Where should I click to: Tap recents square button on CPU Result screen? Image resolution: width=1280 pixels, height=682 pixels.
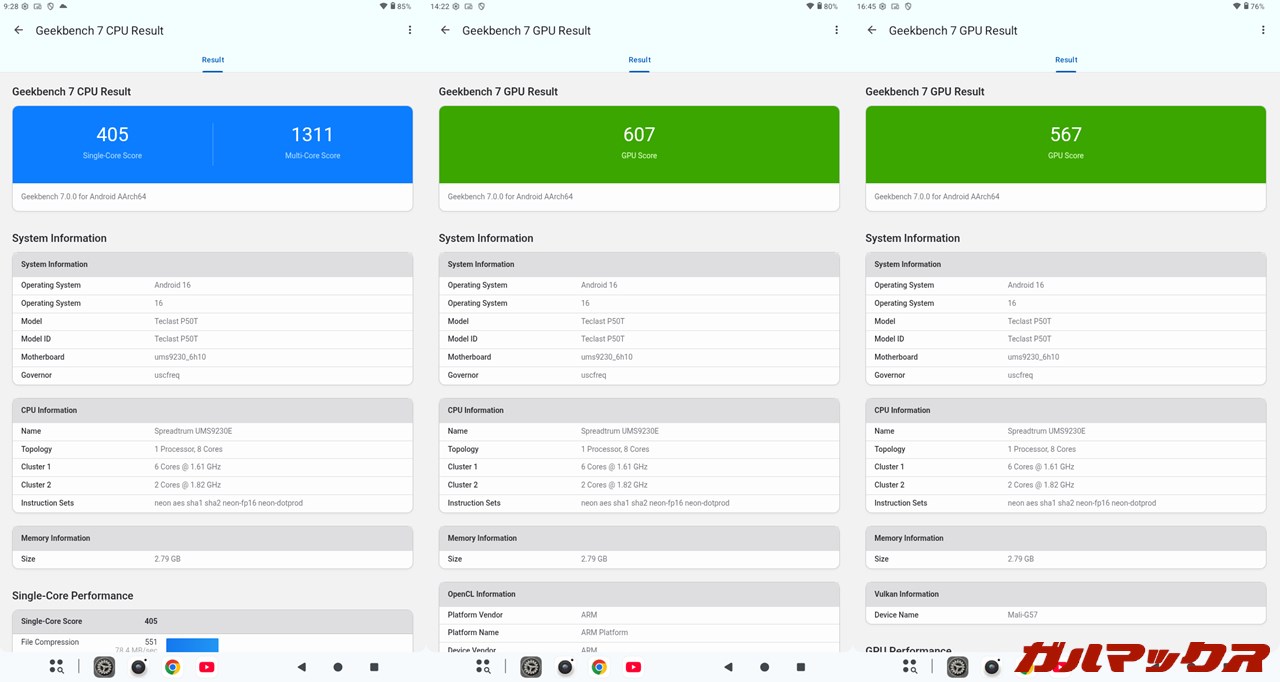[x=374, y=667]
